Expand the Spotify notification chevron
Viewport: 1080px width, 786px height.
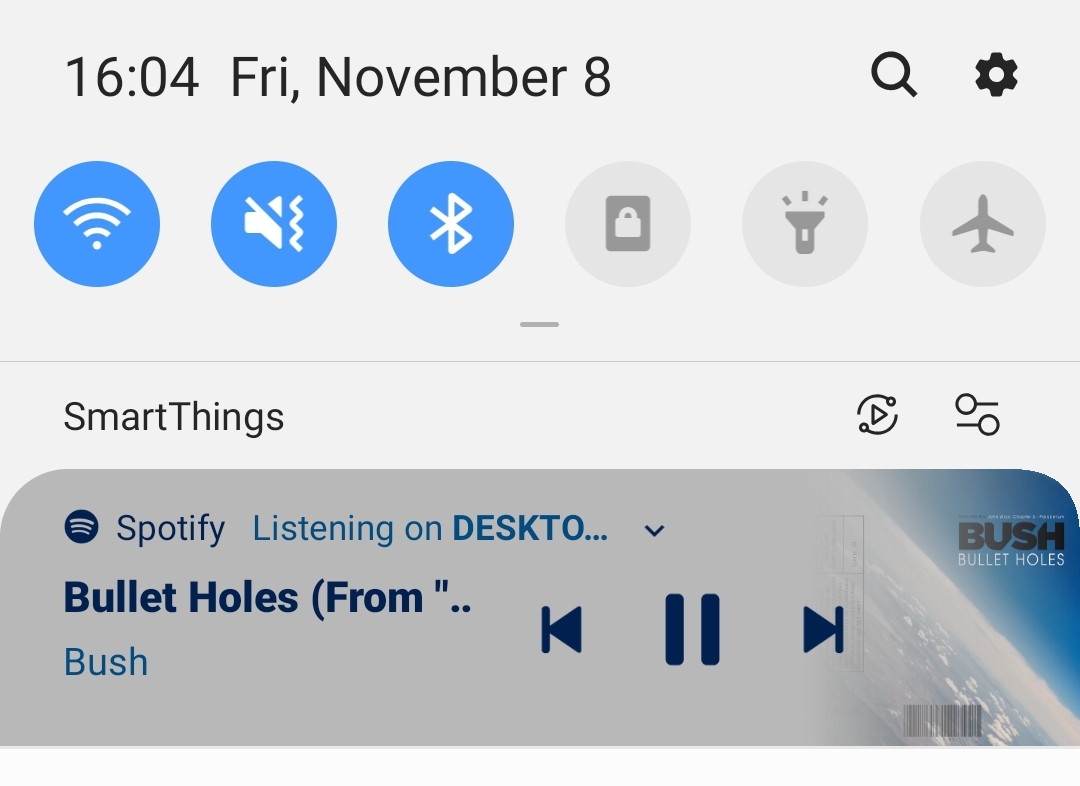click(x=654, y=530)
